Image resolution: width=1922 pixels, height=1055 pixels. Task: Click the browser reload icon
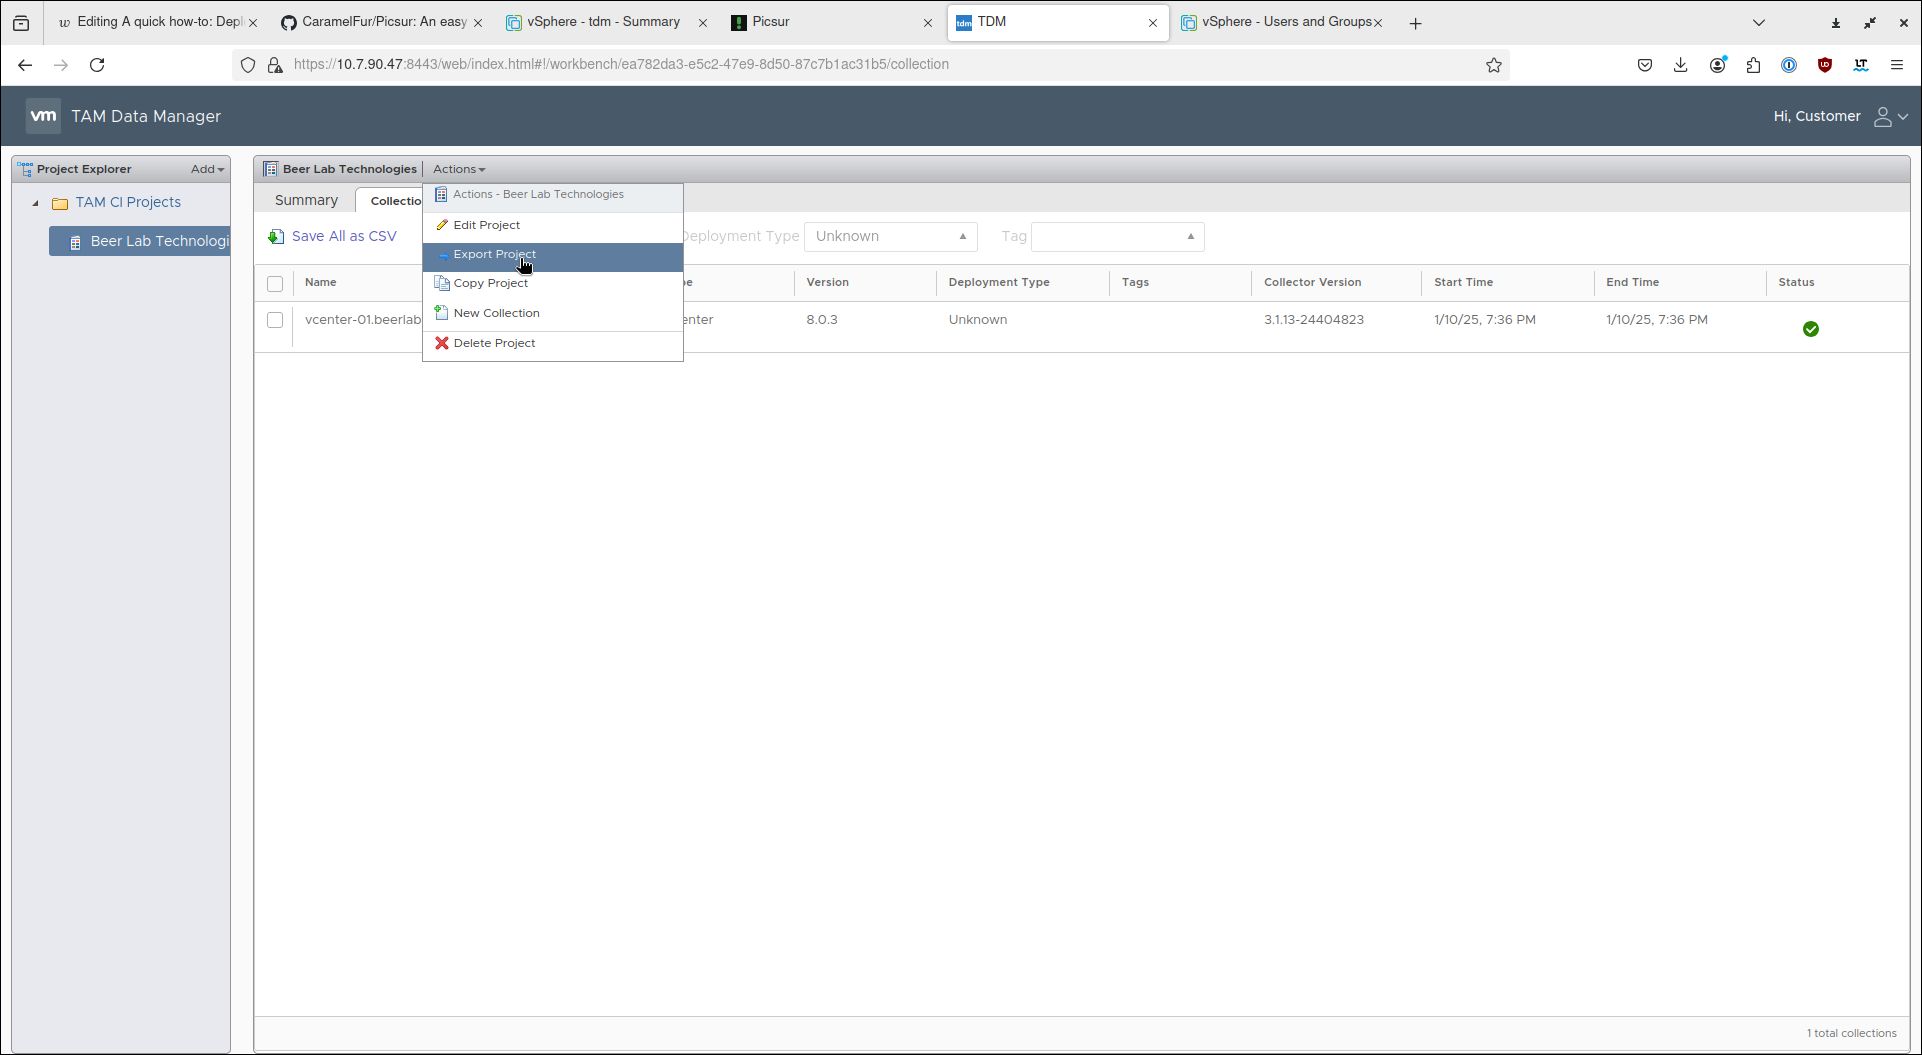click(97, 65)
